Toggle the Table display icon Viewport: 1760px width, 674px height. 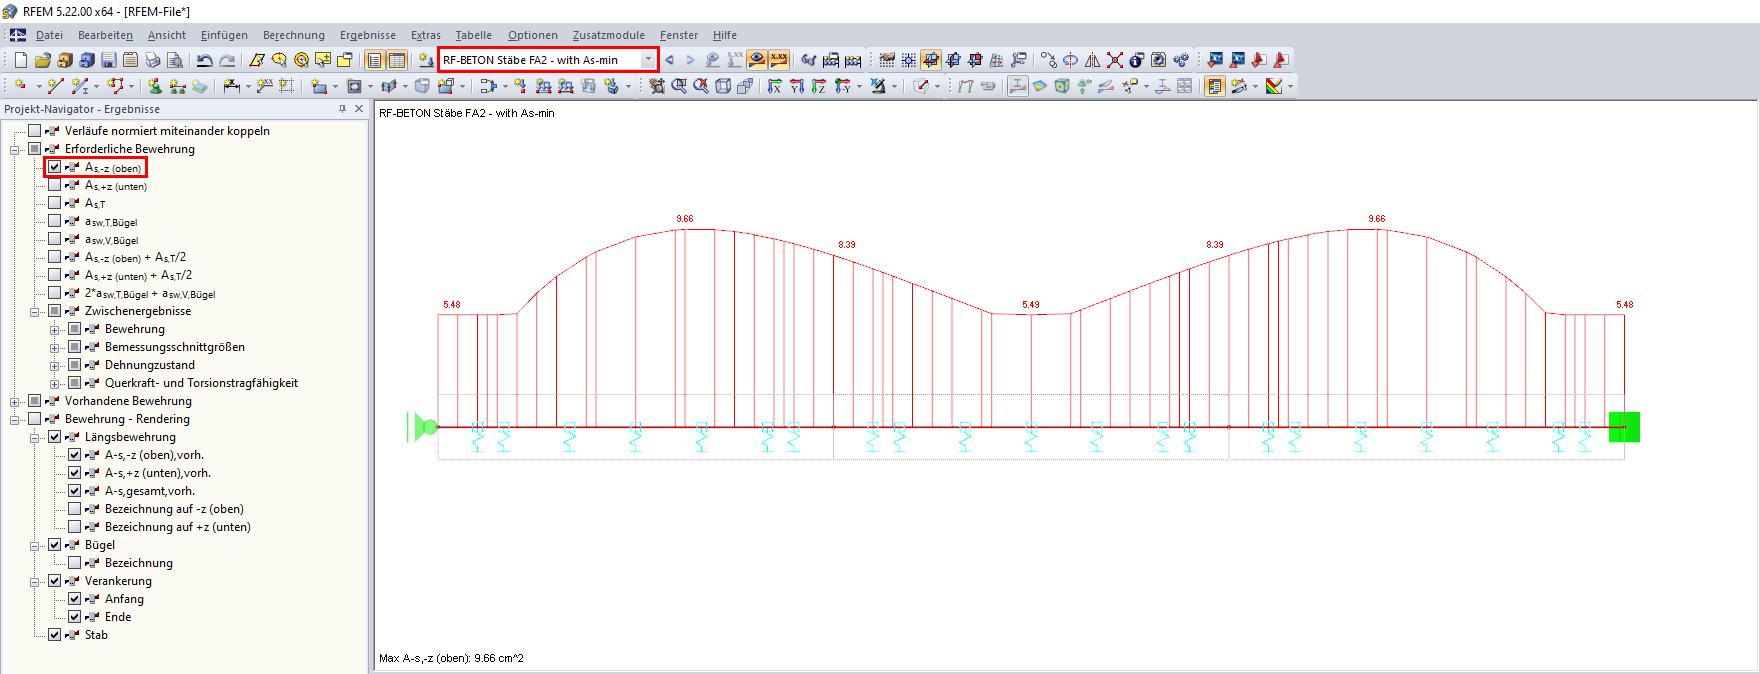397,60
